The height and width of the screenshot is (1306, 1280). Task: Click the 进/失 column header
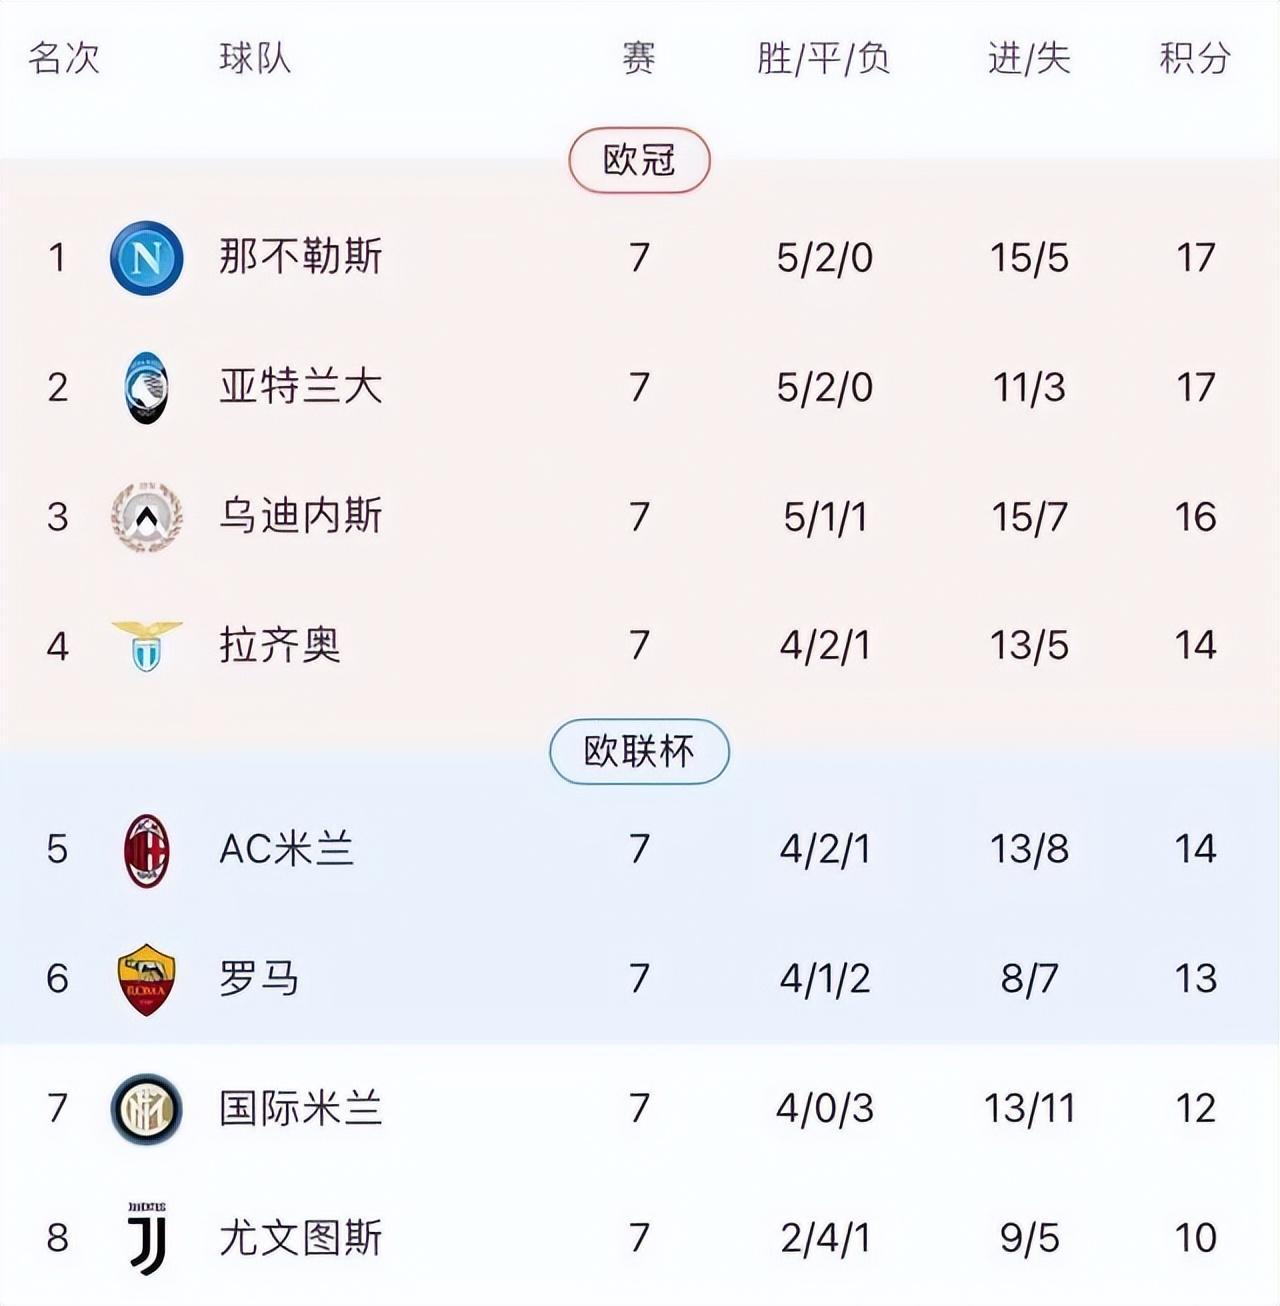click(x=1029, y=58)
